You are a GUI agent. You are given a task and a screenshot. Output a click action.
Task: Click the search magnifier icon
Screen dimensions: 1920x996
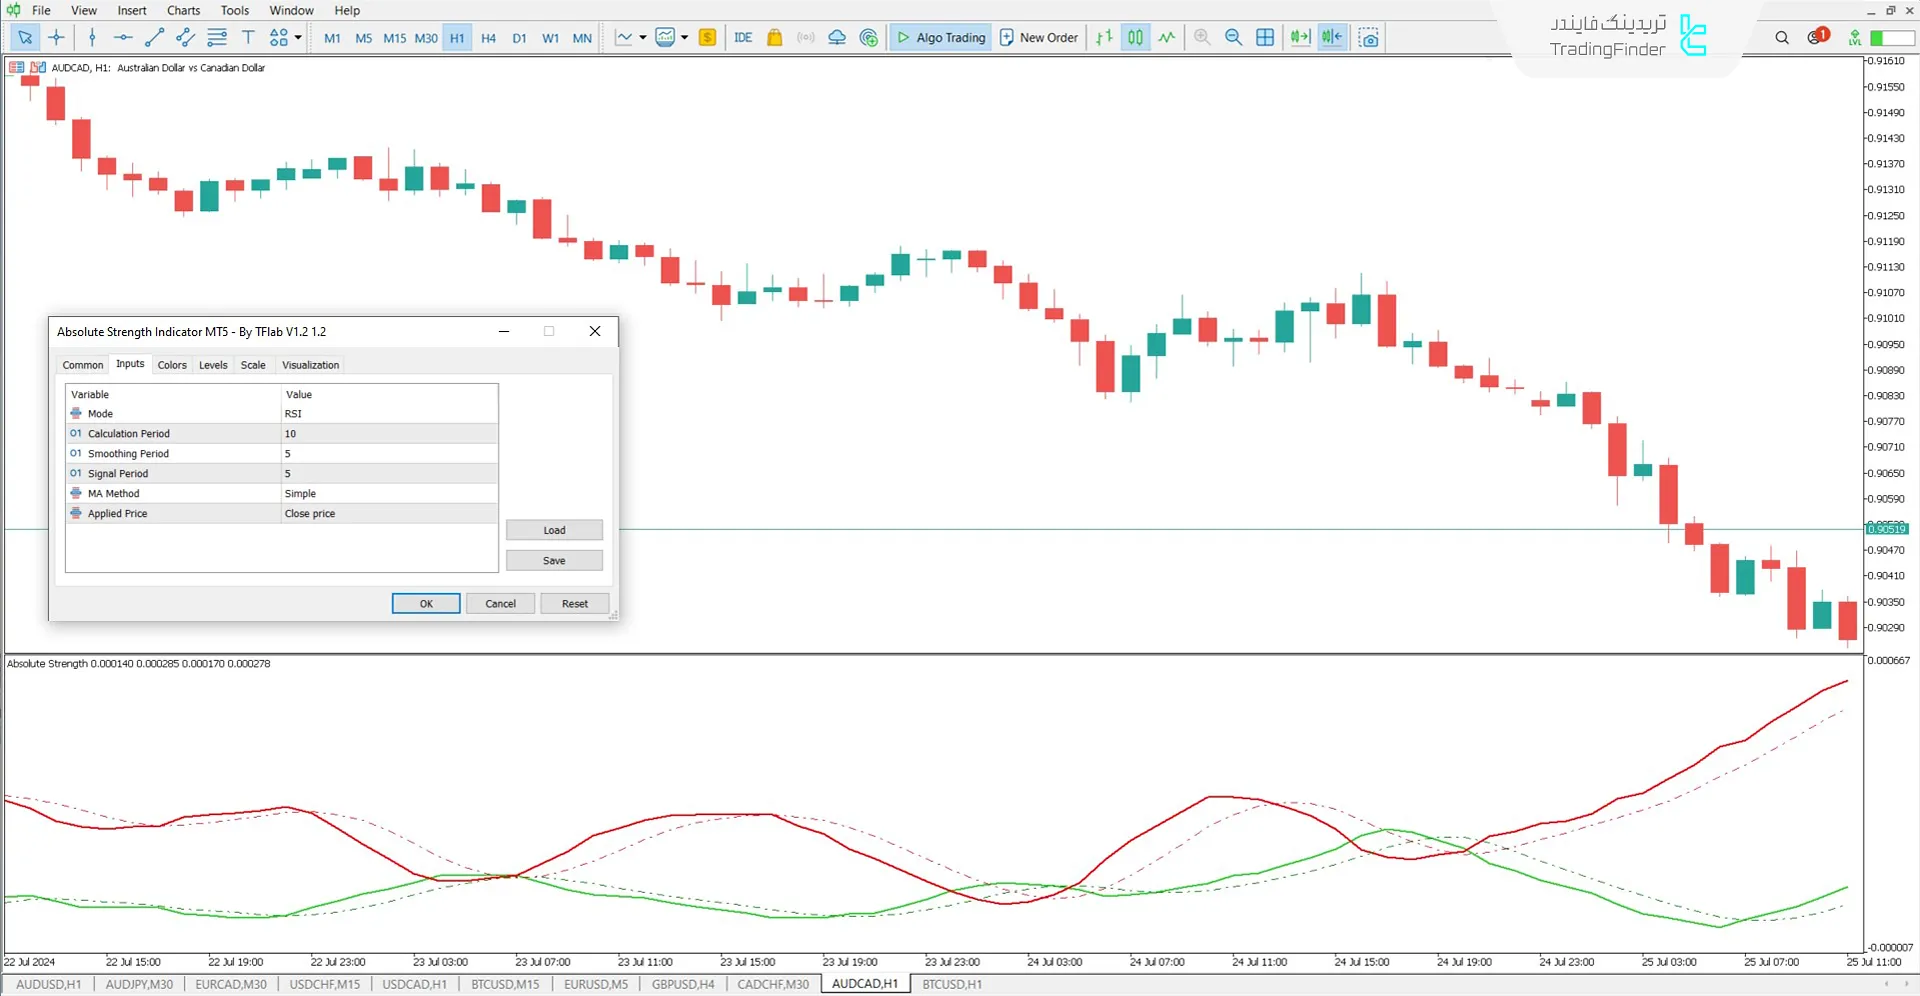tap(1782, 38)
